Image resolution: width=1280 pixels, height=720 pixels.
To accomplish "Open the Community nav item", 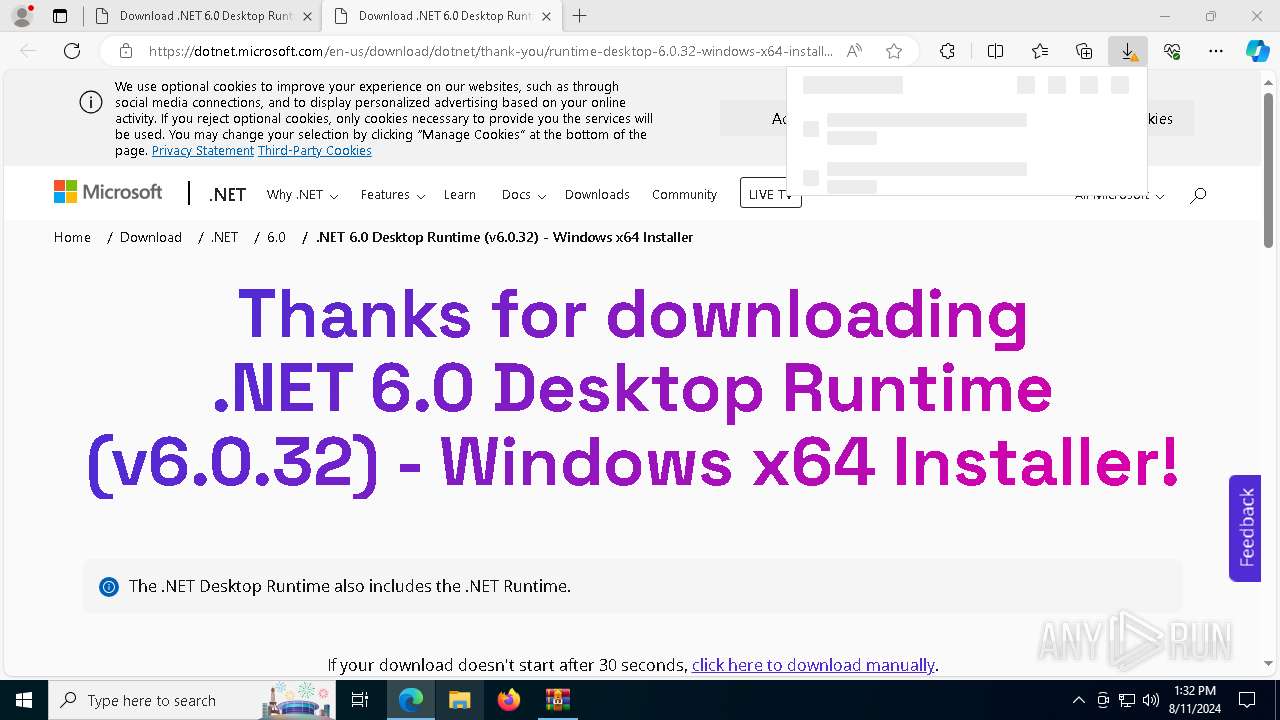I will click(684, 195).
